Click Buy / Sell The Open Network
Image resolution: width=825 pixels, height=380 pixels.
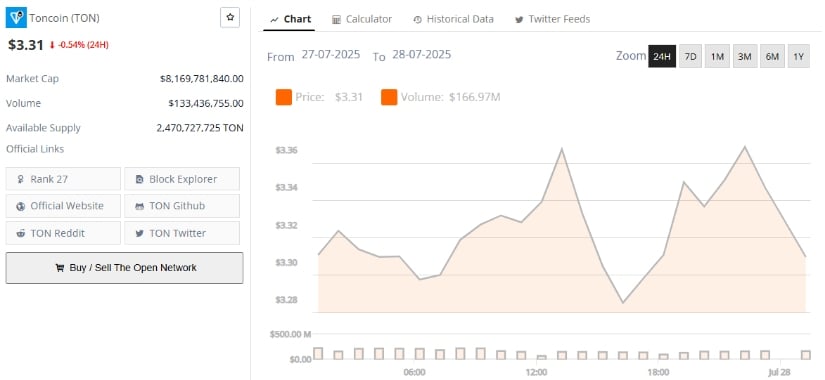point(125,268)
